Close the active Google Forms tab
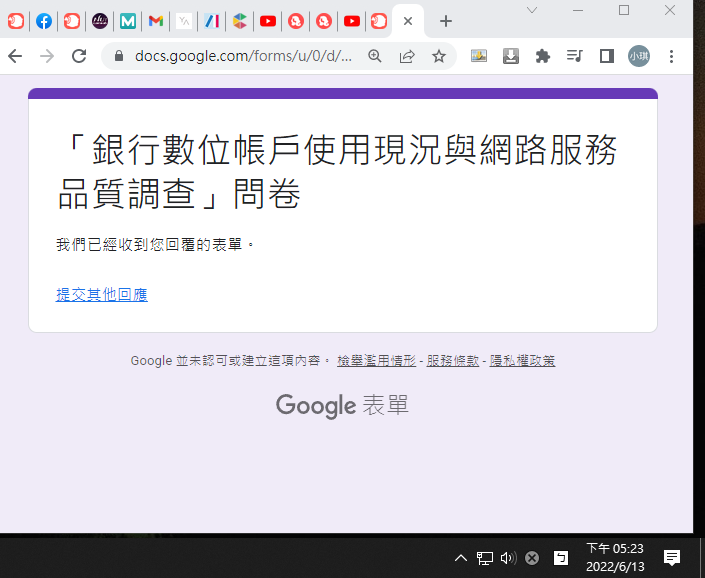705x578 pixels. click(x=408, y=21)
